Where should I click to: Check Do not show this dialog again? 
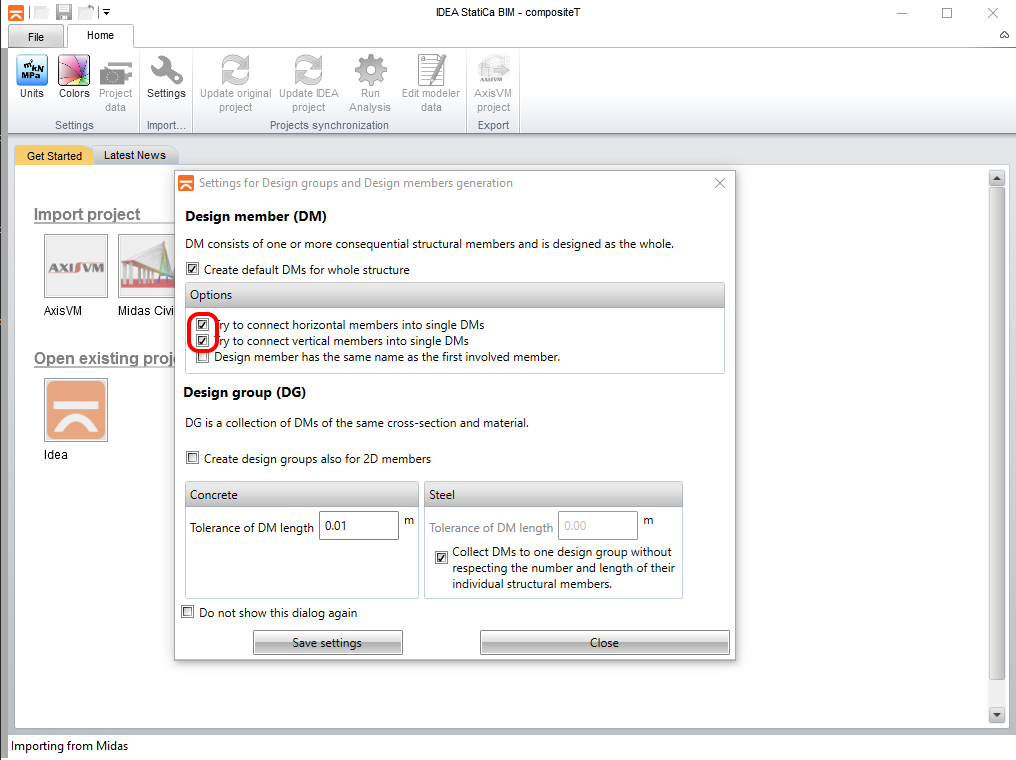pos(188,612)
